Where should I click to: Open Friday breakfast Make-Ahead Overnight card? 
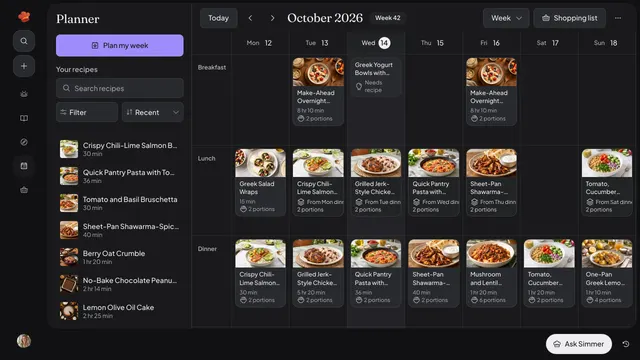click(x=491, y=91)
